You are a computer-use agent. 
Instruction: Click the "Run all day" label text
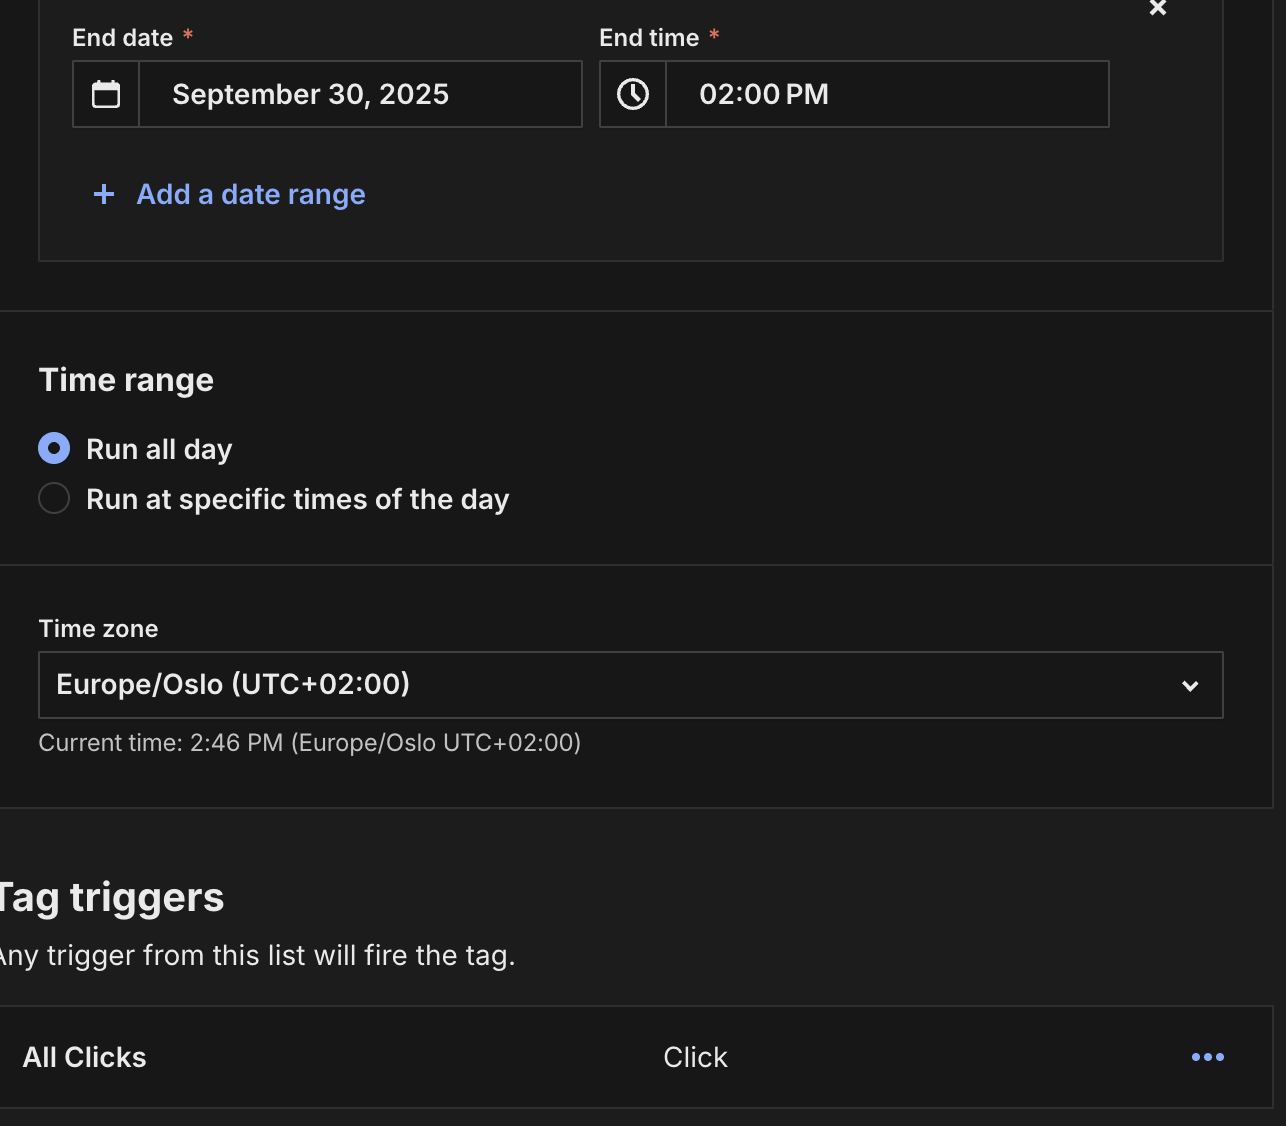pos(159,449)
